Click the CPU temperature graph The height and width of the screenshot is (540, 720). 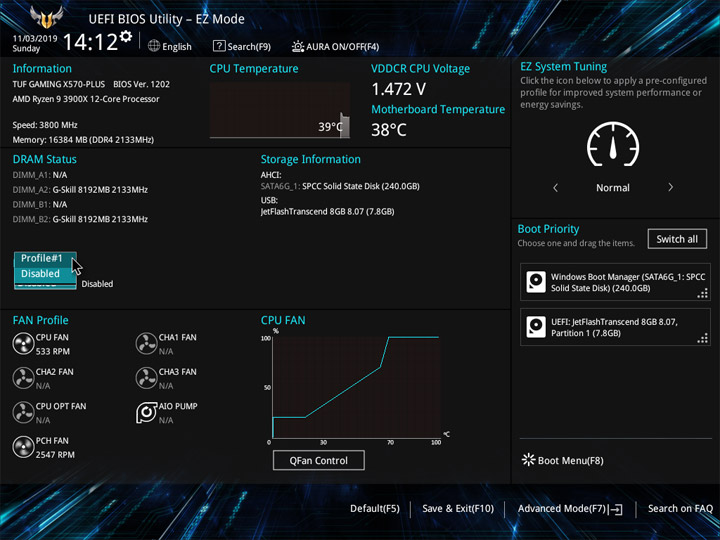coord(280,110)
